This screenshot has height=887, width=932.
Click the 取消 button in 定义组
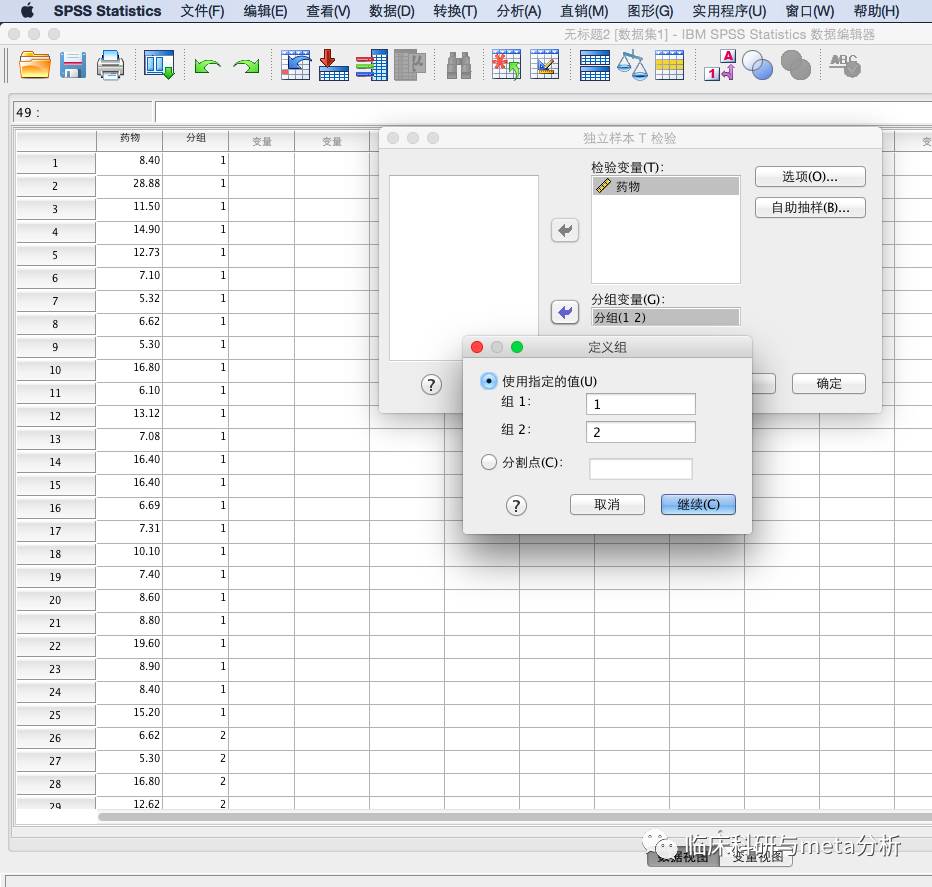point(607,505)
